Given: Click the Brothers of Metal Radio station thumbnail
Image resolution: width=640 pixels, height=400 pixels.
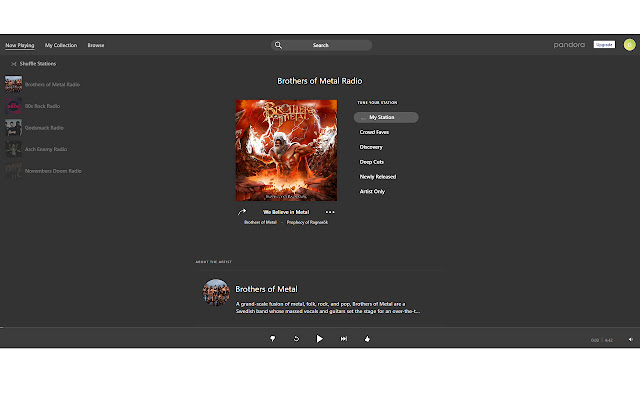Looking at the screenshot, I should [13, 84].
